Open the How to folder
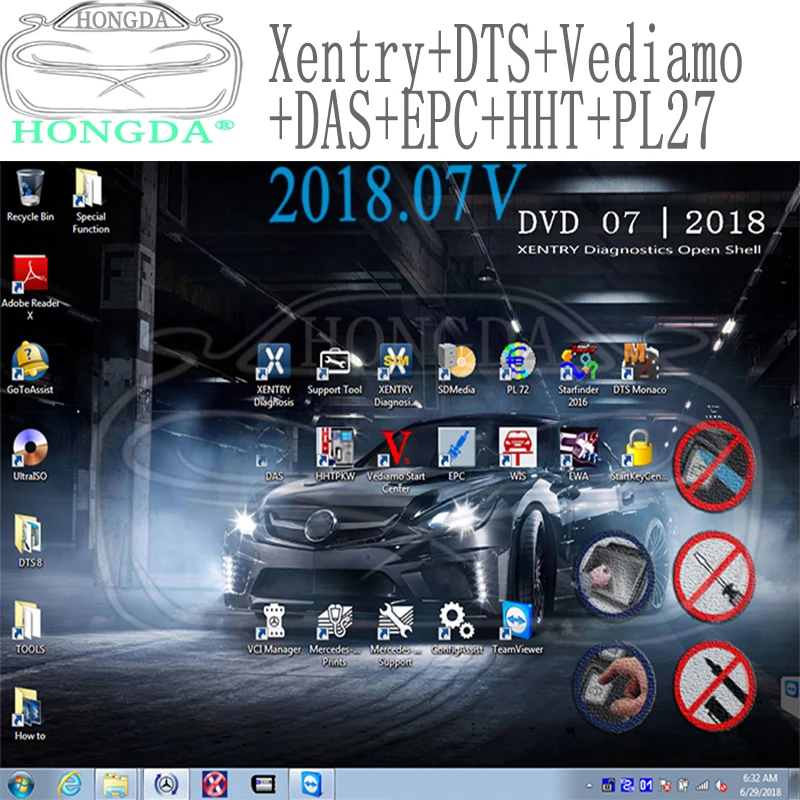Screen dimensions: 800x800 coord(30,714)
